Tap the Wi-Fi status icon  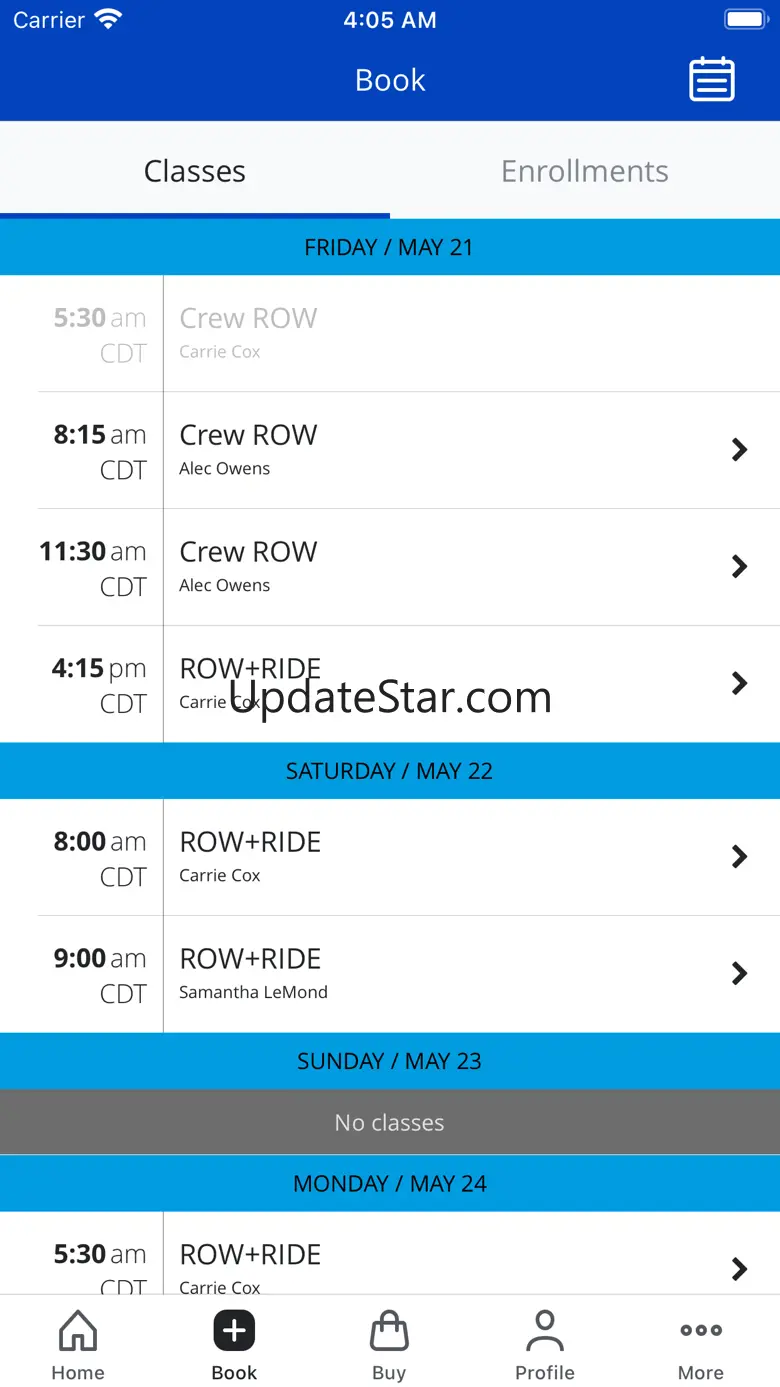pos(108,19)
